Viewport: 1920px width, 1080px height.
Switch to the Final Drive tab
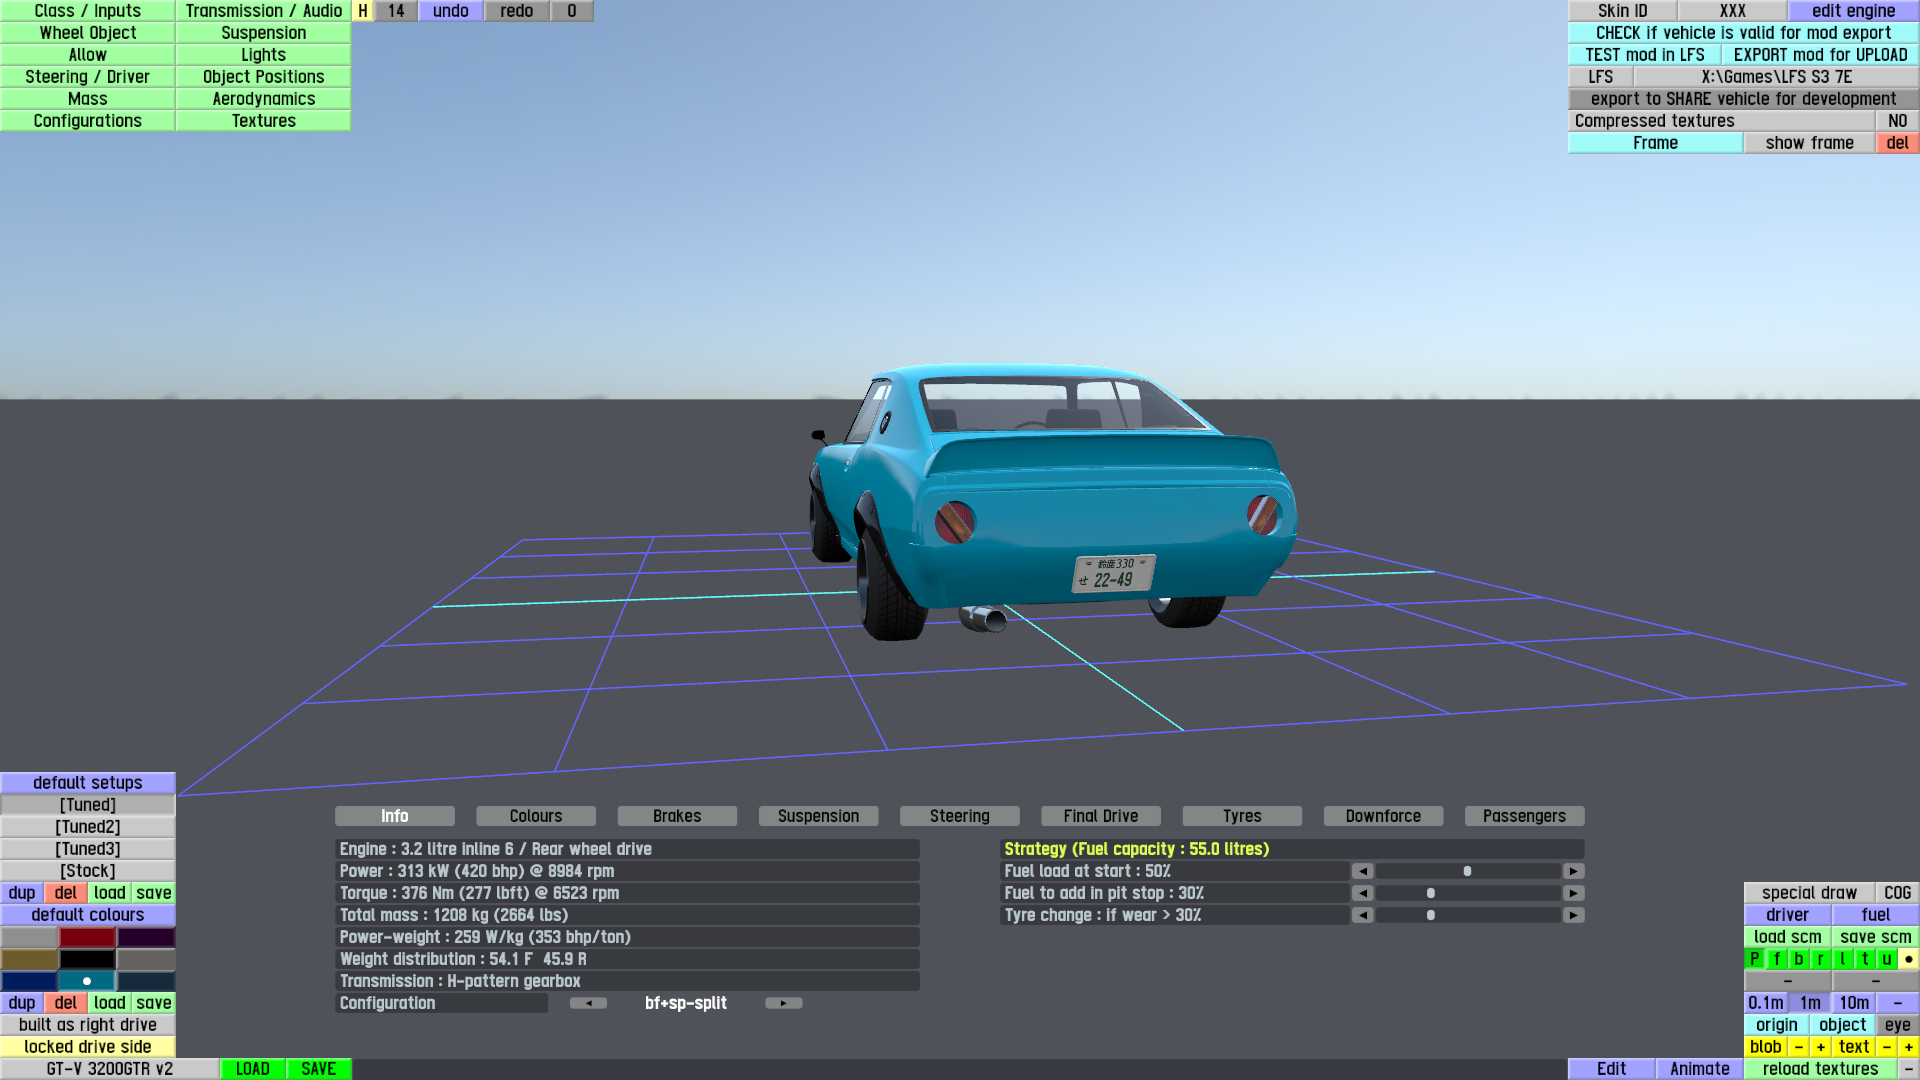(1100, 816)
